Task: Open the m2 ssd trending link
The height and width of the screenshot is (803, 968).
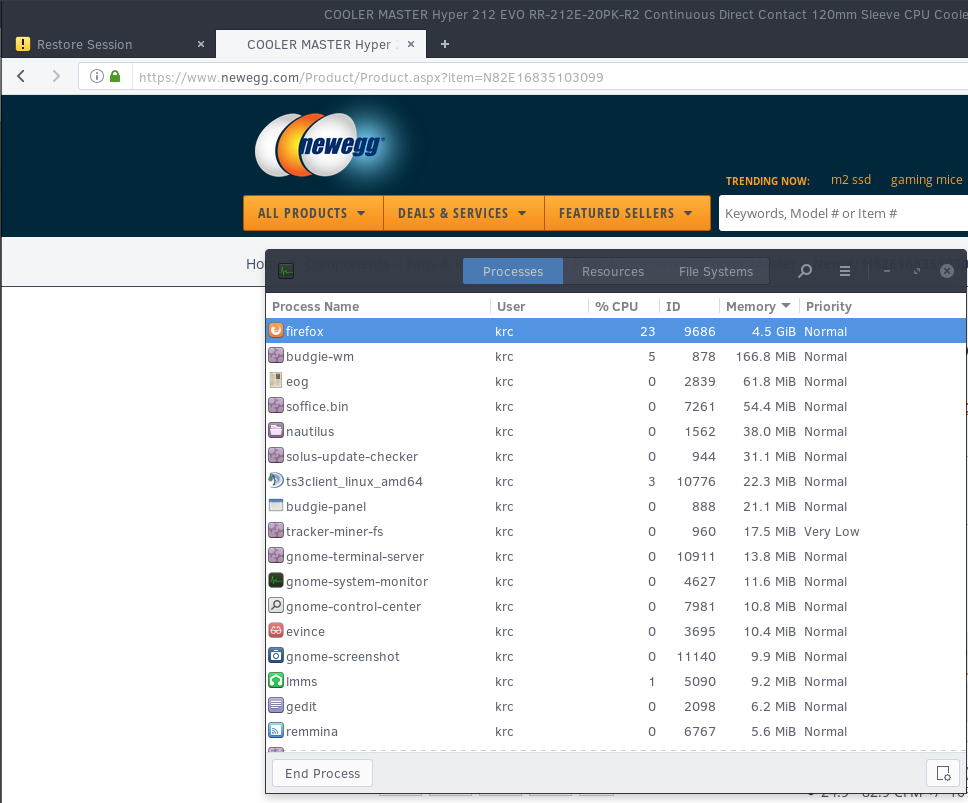Action: (851, 180)
